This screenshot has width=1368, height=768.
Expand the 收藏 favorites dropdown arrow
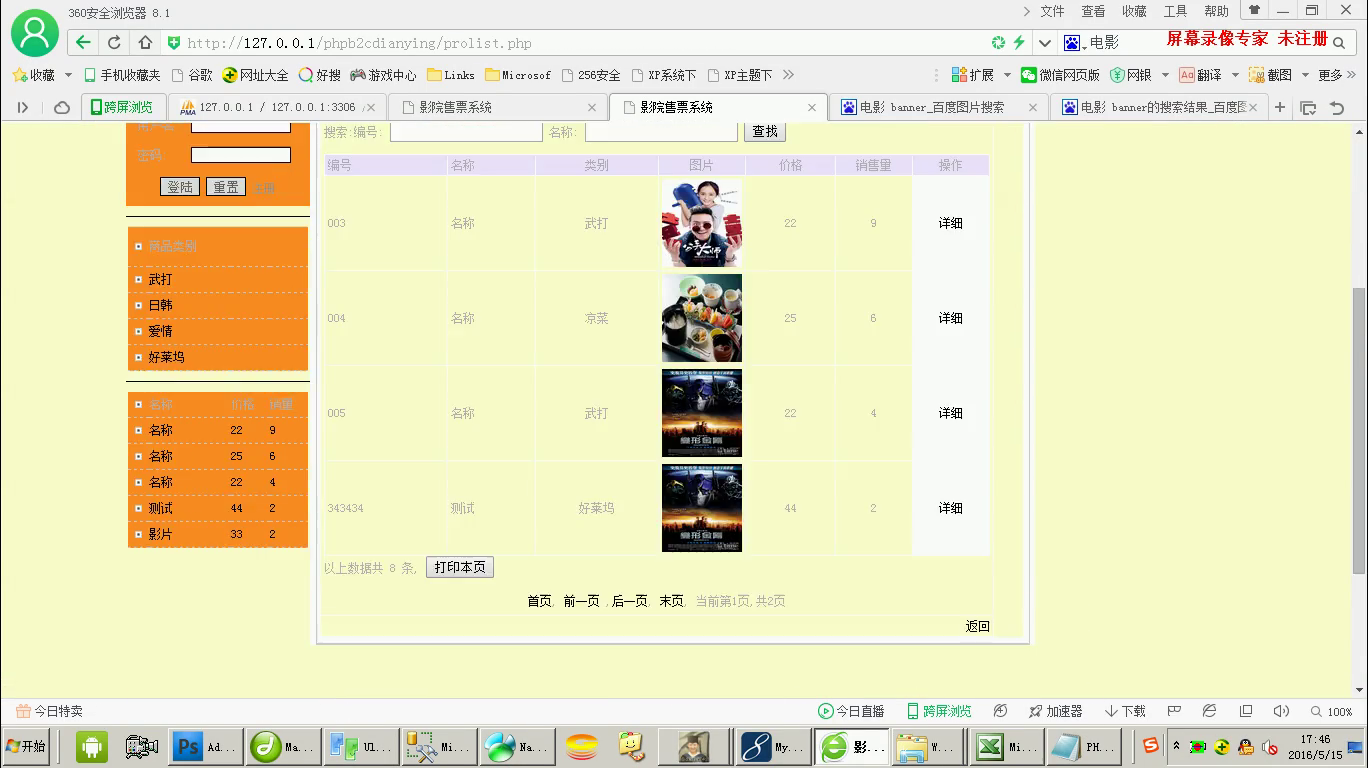[68, 75]
